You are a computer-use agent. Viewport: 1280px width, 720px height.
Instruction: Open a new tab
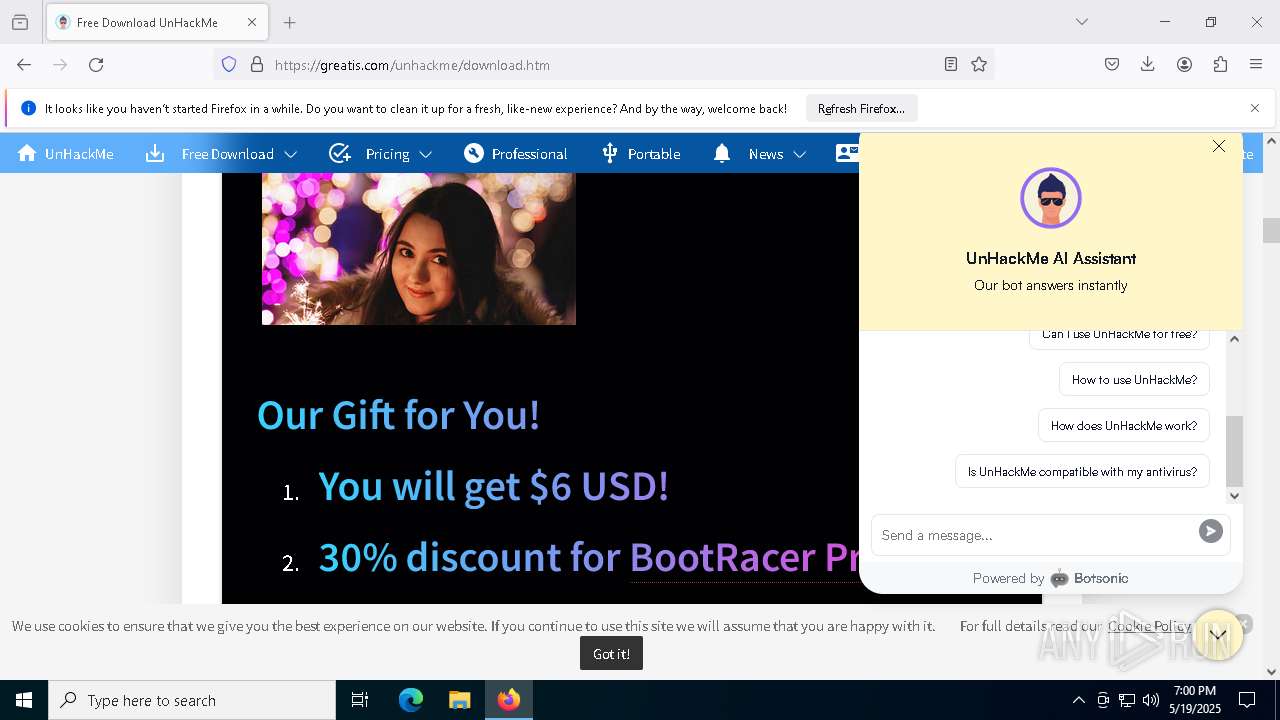290,22
